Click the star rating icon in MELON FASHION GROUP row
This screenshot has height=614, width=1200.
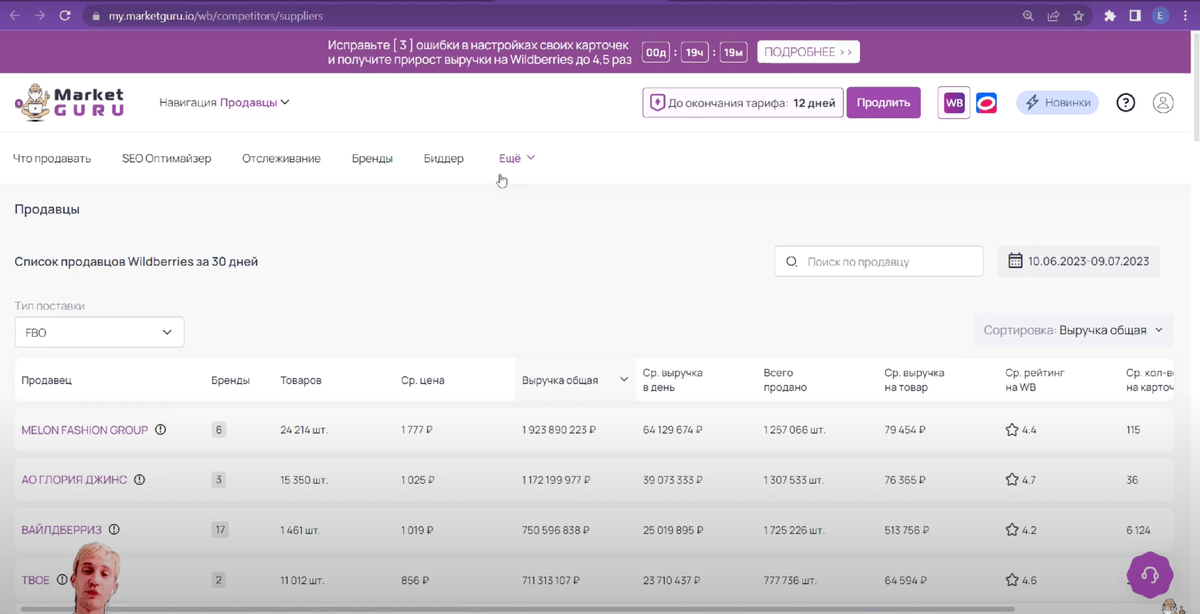1012,430
